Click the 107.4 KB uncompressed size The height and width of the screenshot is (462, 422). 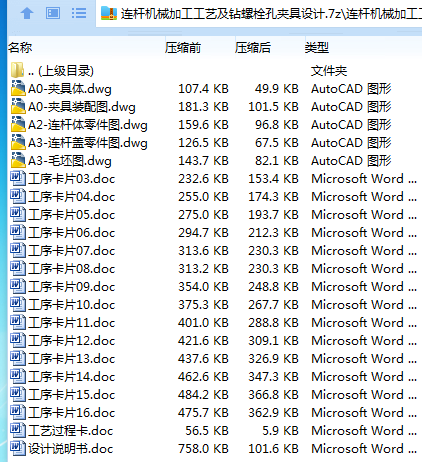coord(203,89)
